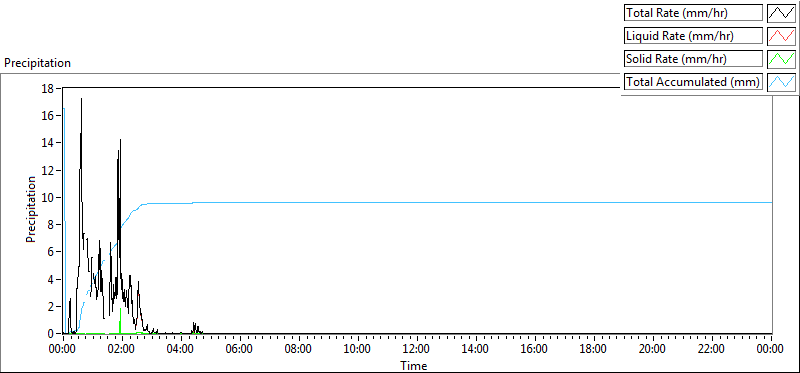Viewport: 800px width, 373px height.
Task: Click the 20:00 time axis label
Action: click(652, 349)
